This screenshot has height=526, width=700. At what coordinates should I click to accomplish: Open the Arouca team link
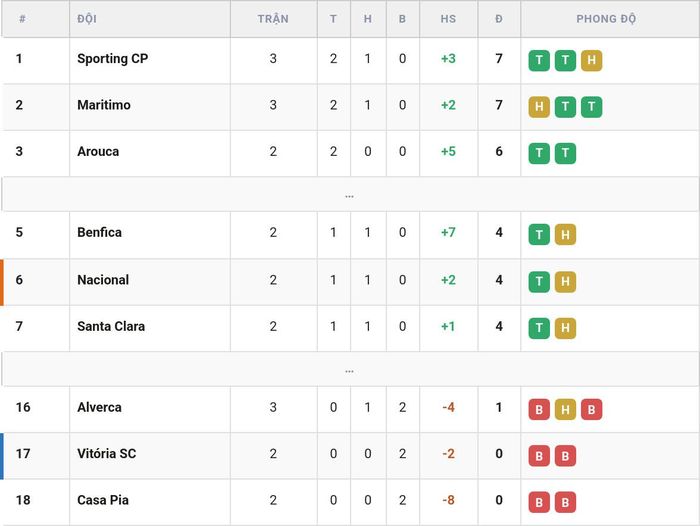[98, 151]
